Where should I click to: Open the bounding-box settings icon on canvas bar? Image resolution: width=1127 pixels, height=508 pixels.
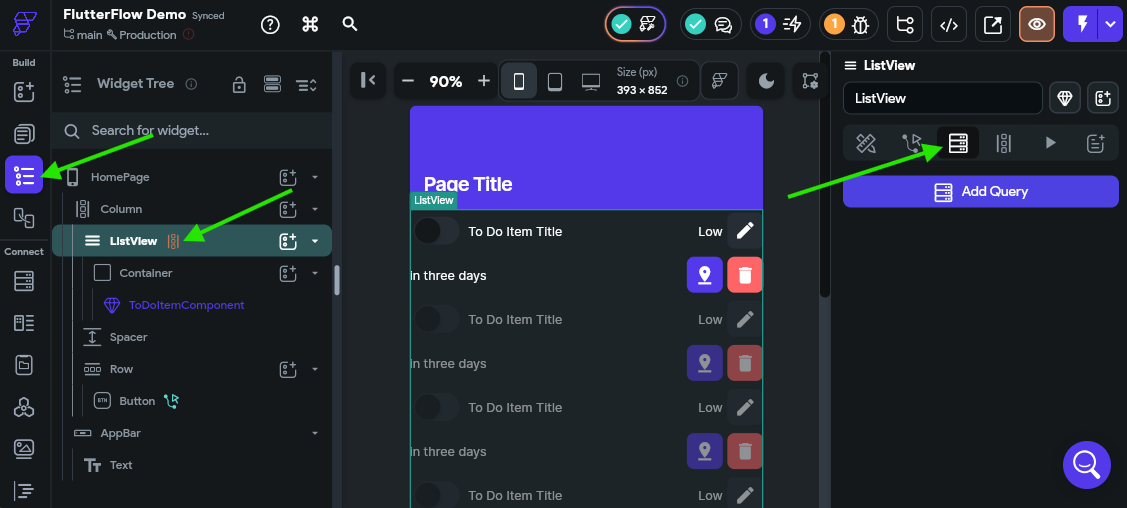tap(810, 81)
